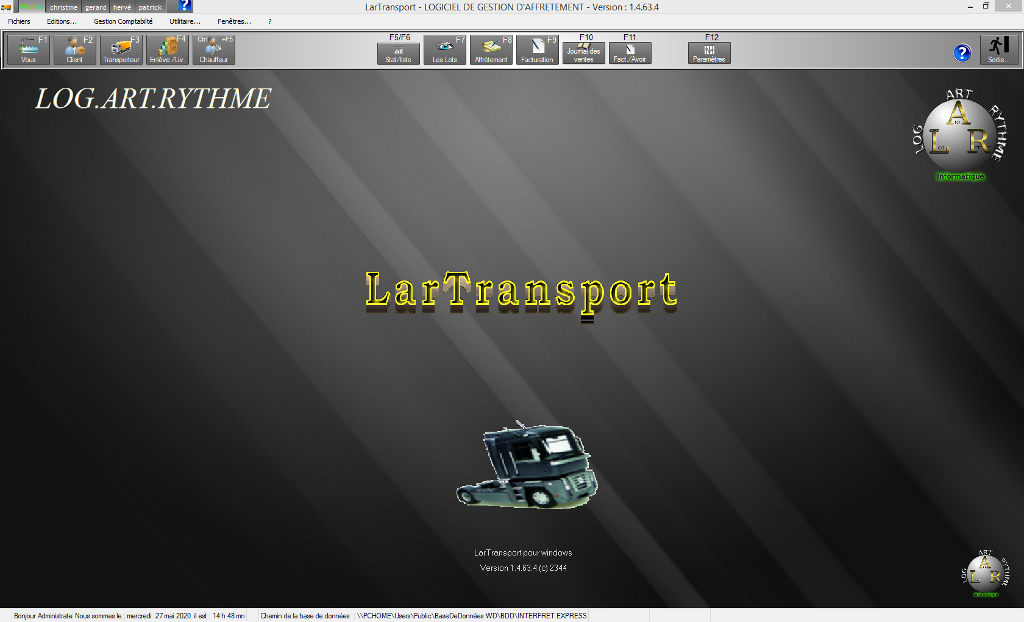The width and height of the screenshot is (1024, 622).
Task: Open the Vous company profile button
Action: pos(27,50)
